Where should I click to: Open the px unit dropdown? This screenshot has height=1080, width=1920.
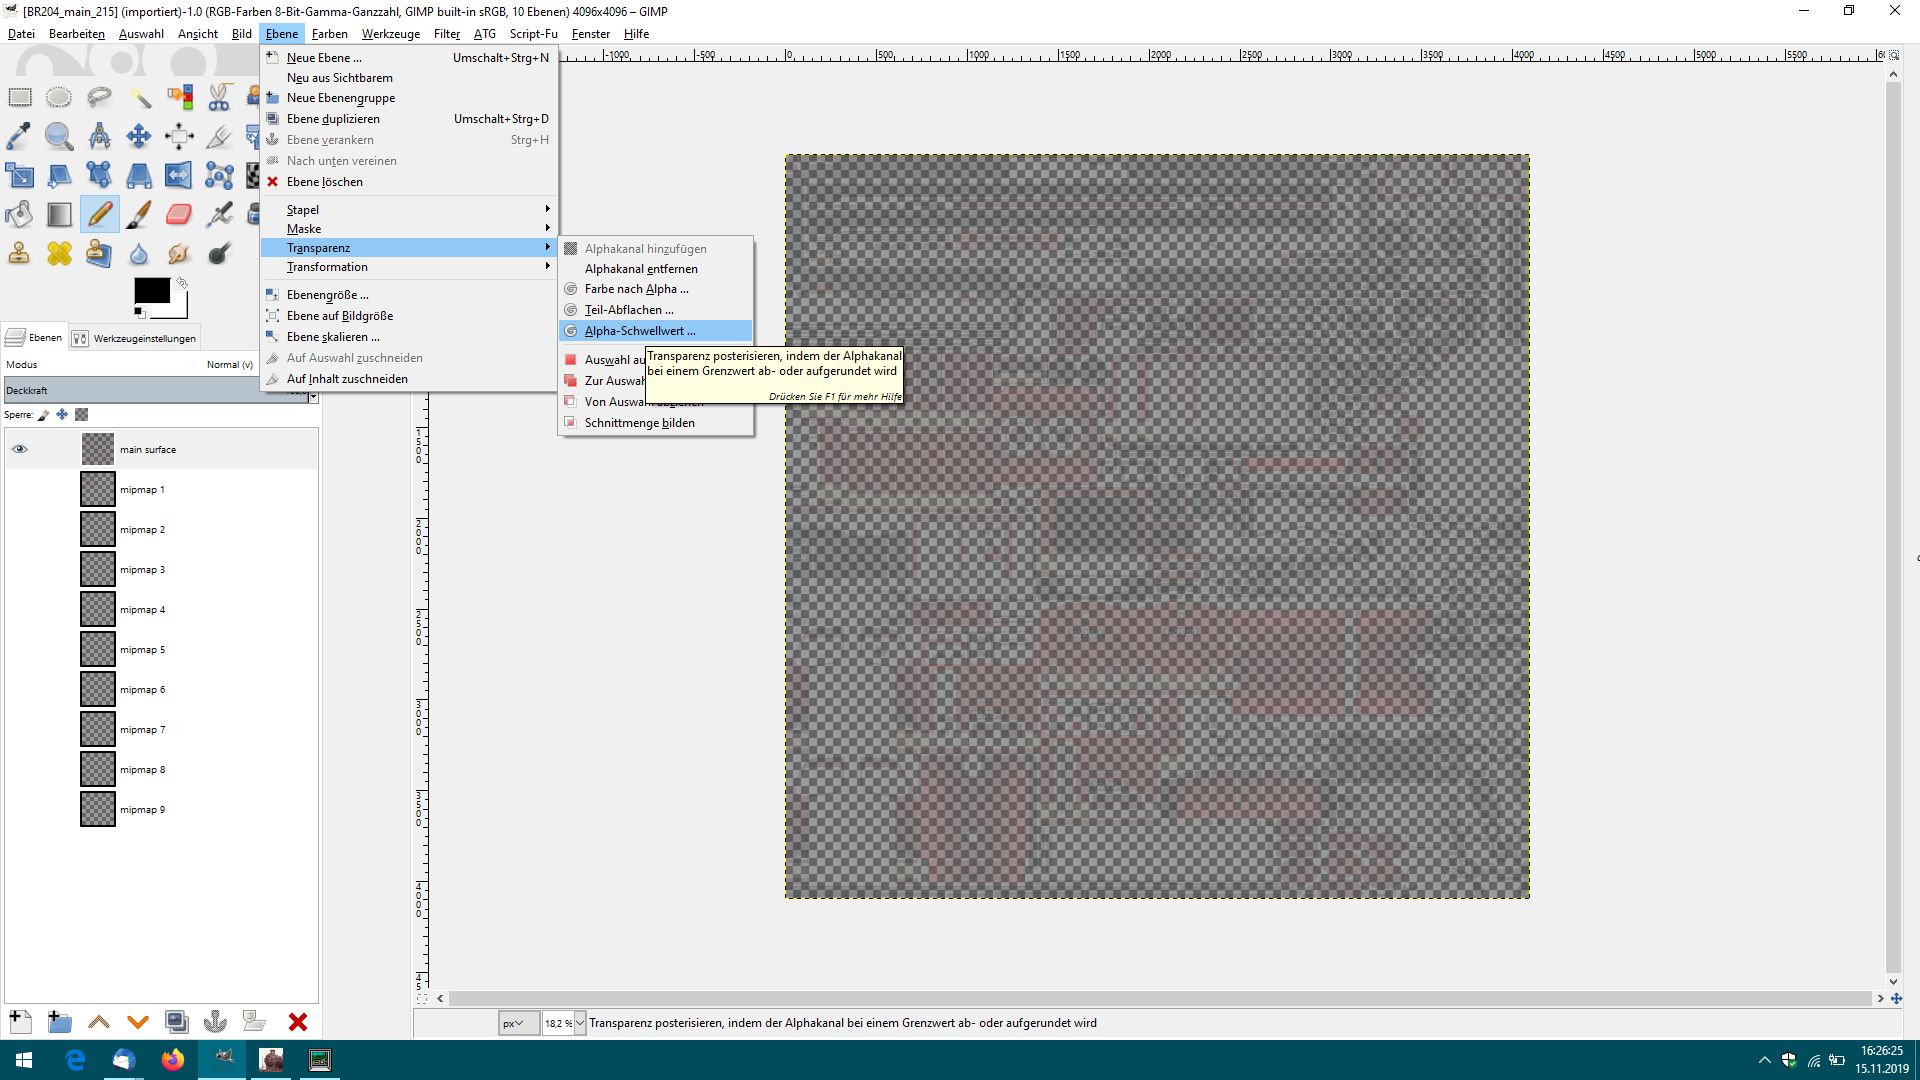click(x=518, y=1023)
